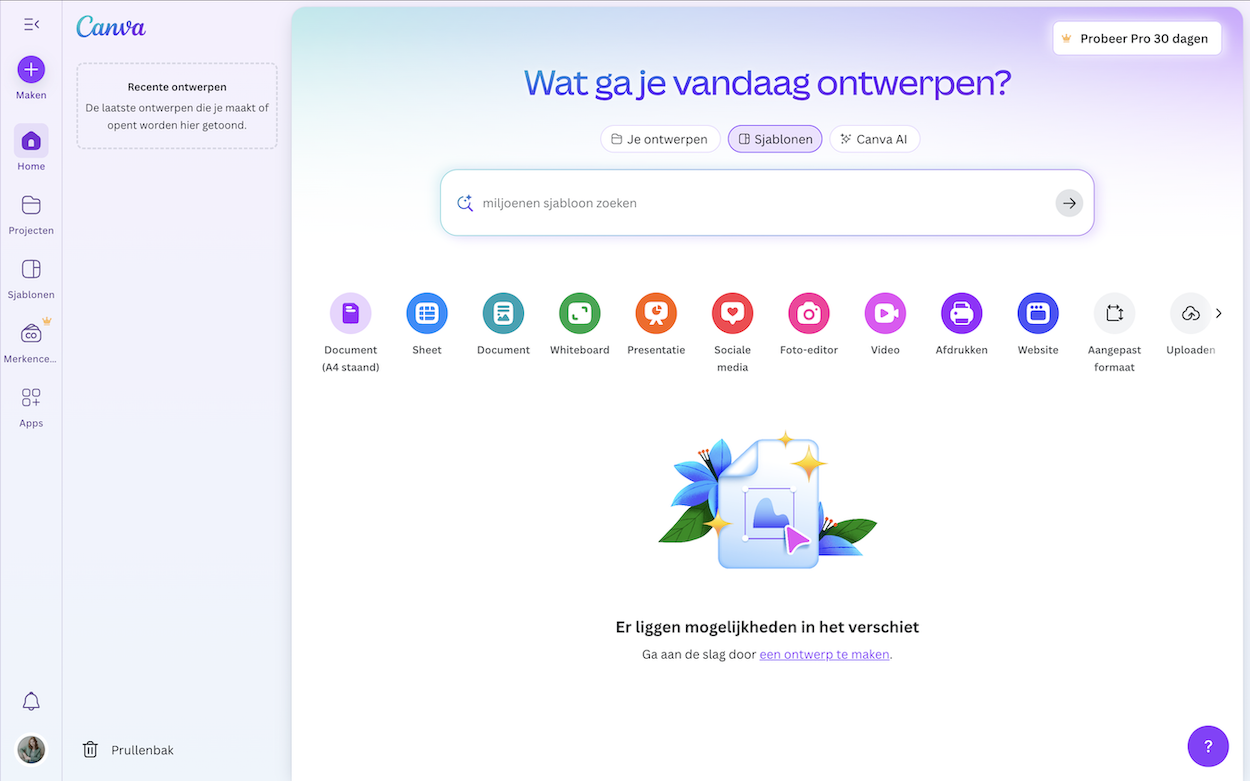Image resolution: width=1250 pixels, height=781 pixels.
Task: Toggle the Sjablonen search filter
Action: tap(775, 139)
